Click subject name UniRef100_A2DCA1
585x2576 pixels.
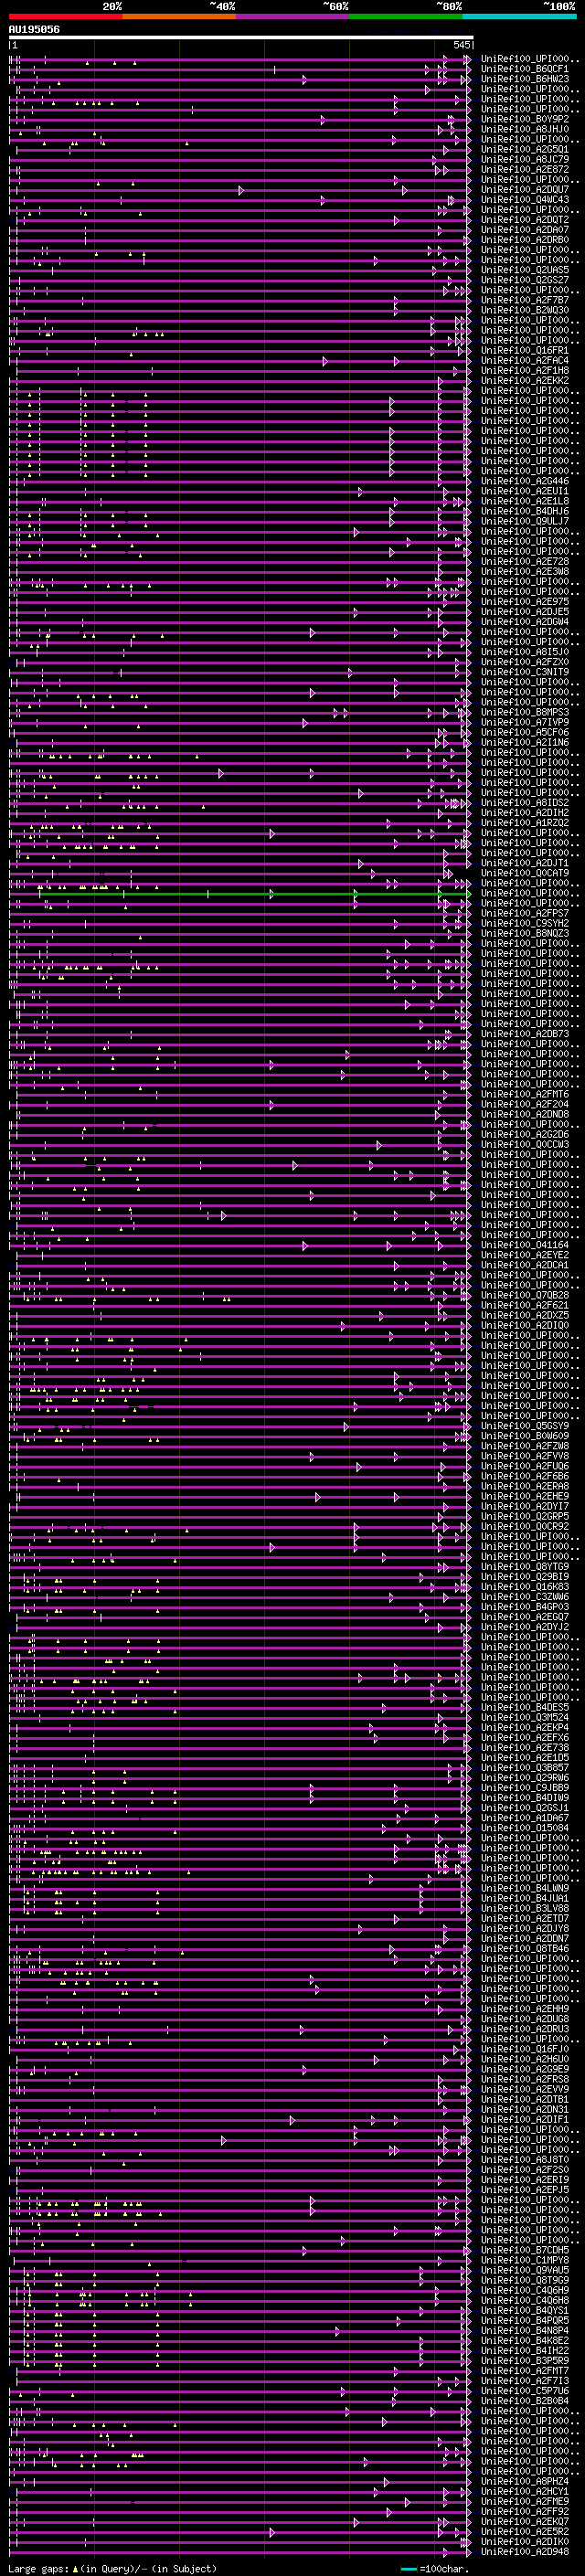point(525,1265)
